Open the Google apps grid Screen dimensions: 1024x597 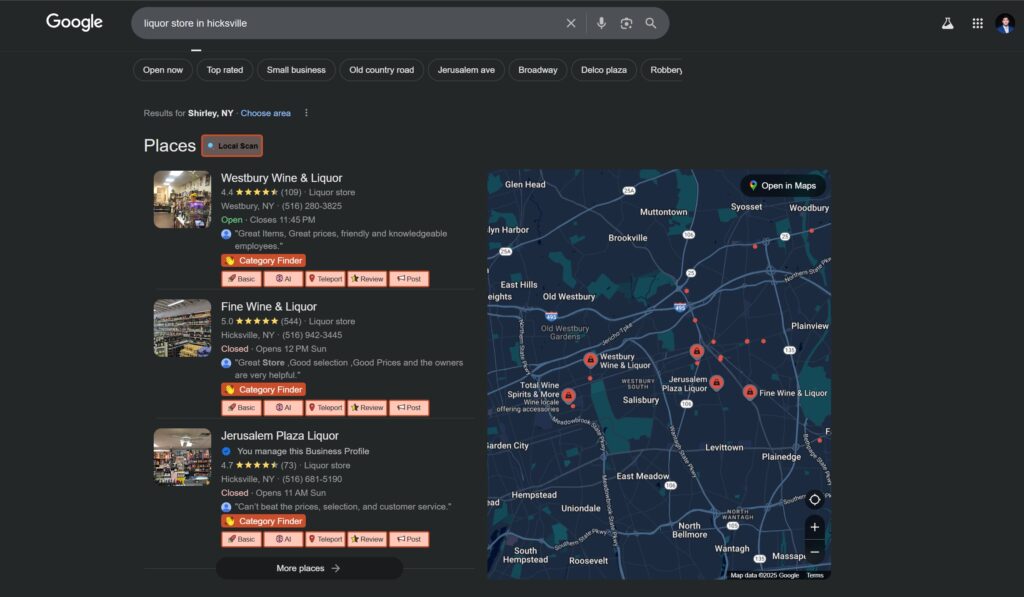pos(977,23)
